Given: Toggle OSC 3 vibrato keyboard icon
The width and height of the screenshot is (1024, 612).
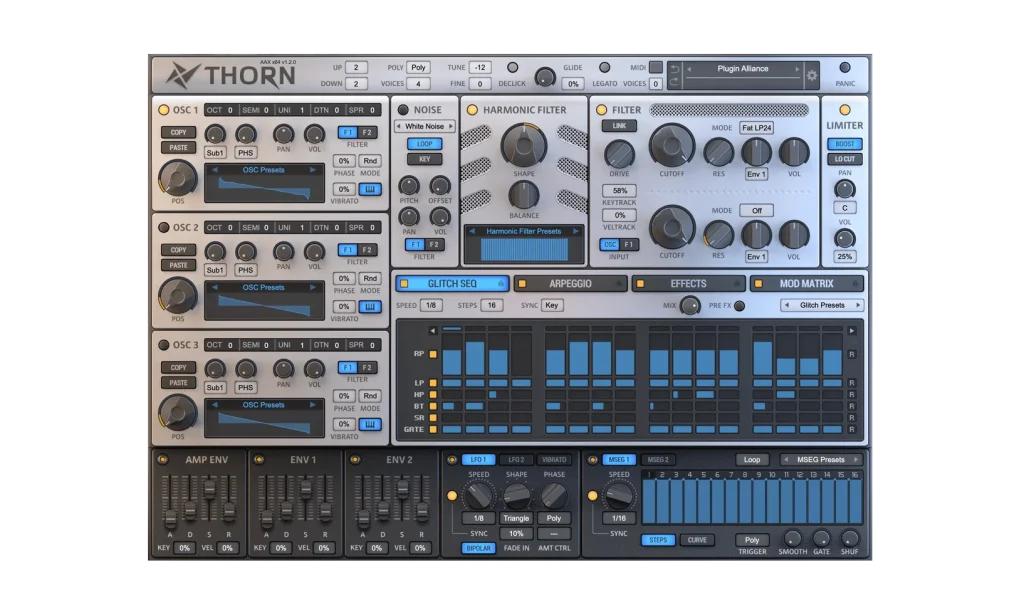Looking at the screenshot, I should [x=370, y=424].
